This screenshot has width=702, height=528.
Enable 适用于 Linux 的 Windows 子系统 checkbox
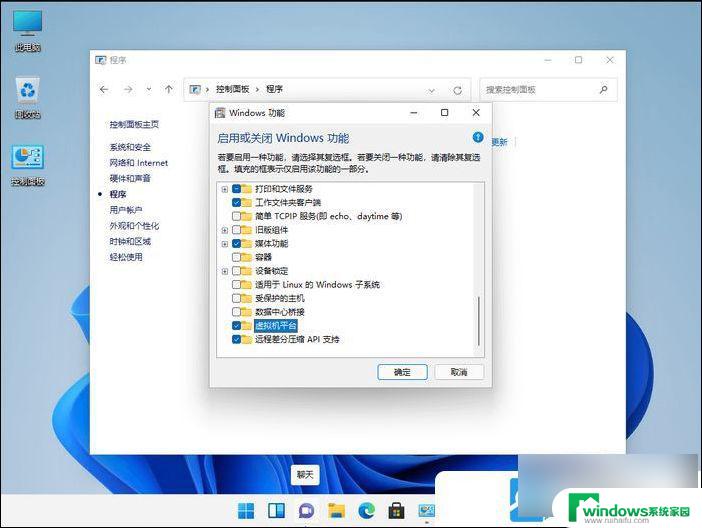coord(237,284)
